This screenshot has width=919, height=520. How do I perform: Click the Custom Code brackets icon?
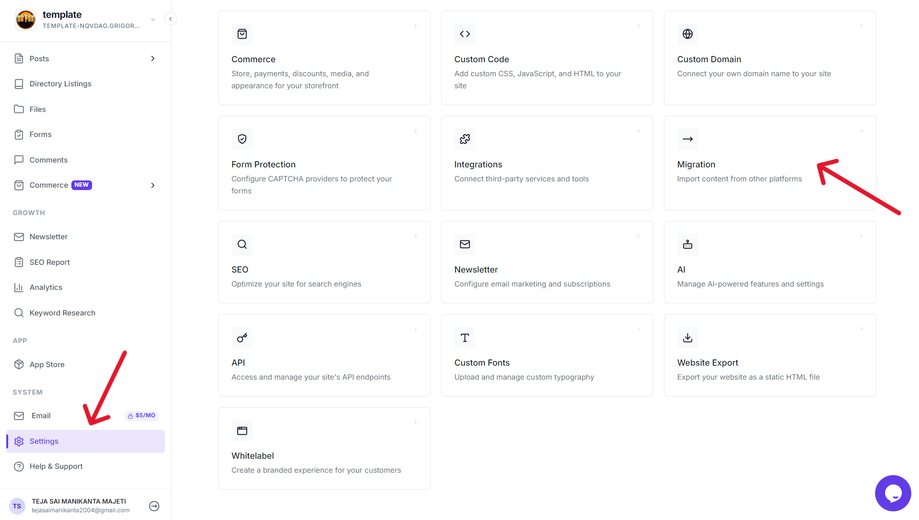click(x=465, y=34)
